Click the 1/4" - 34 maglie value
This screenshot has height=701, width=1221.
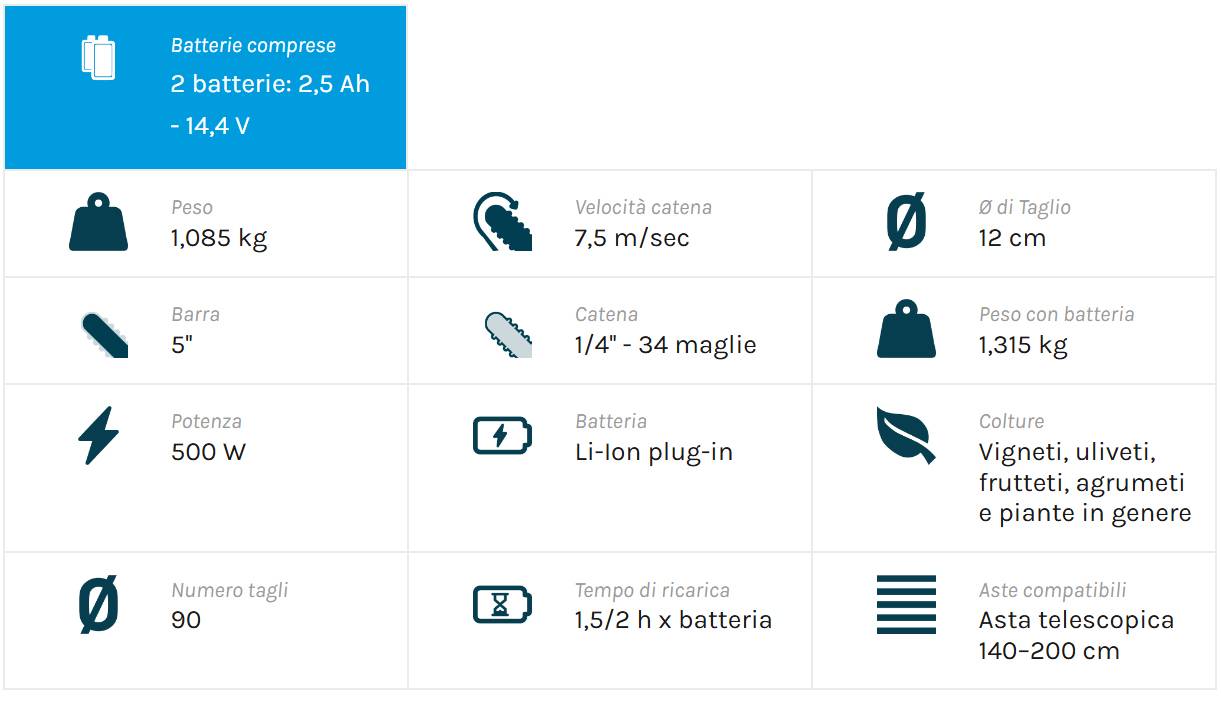665,345
